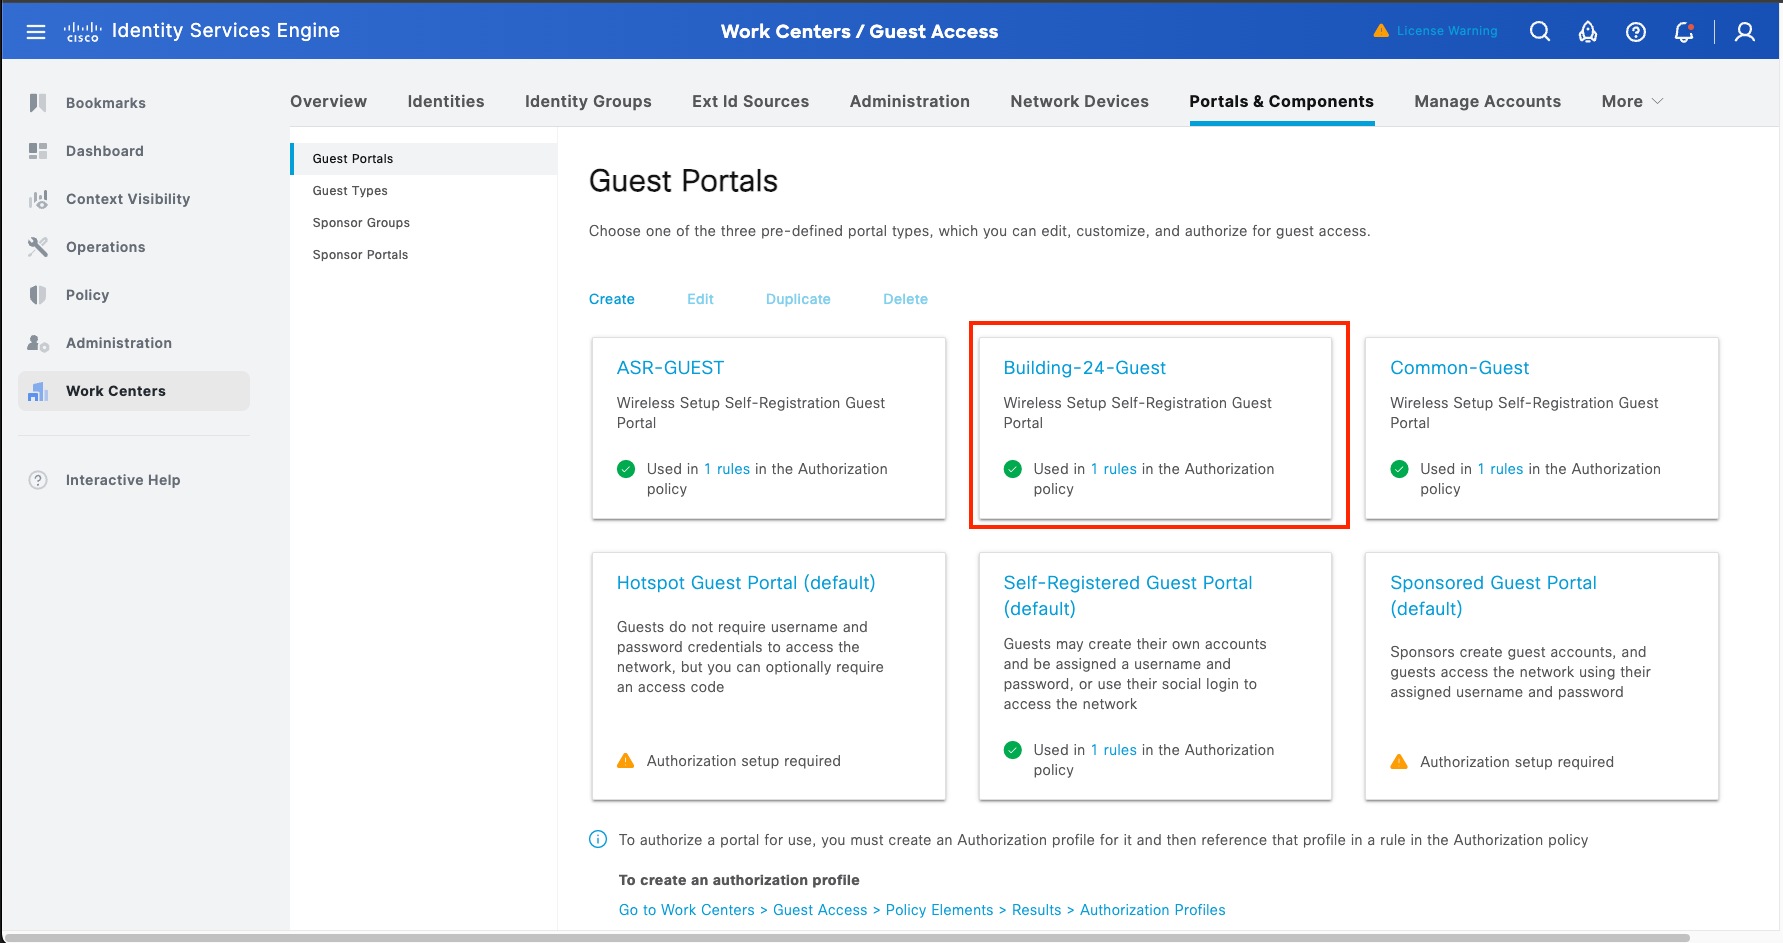View notifications bell icon
The height and width of the screenshot is (943, 1783).
[x=1684, y=32]
